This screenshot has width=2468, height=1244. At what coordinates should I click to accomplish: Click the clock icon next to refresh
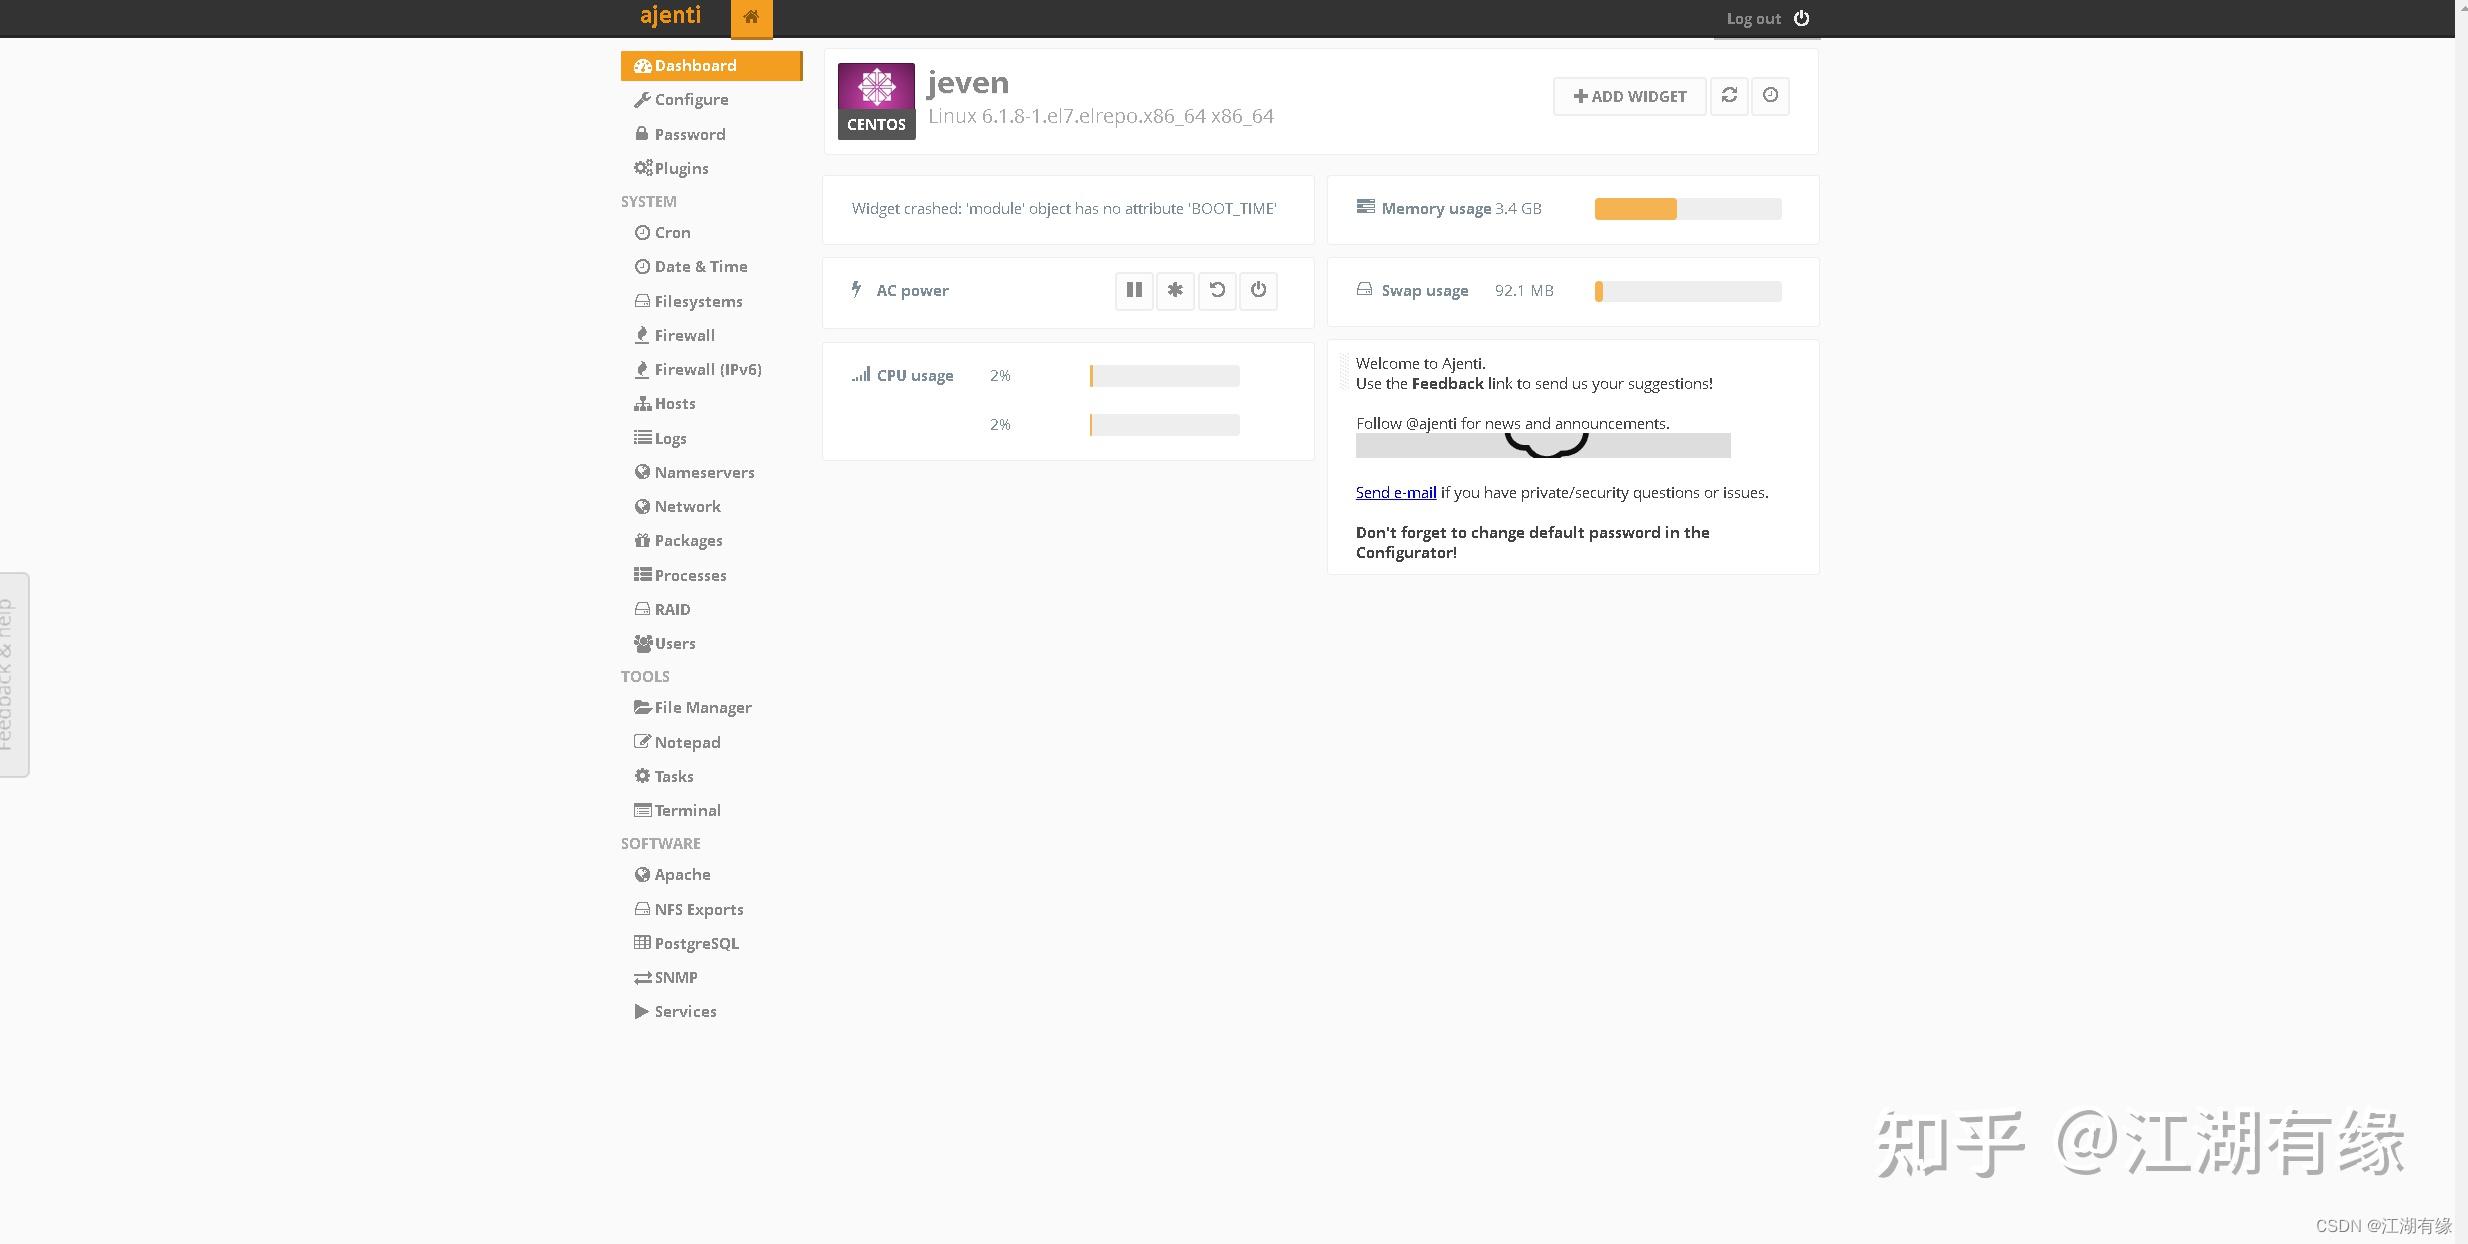[1770, 96]
